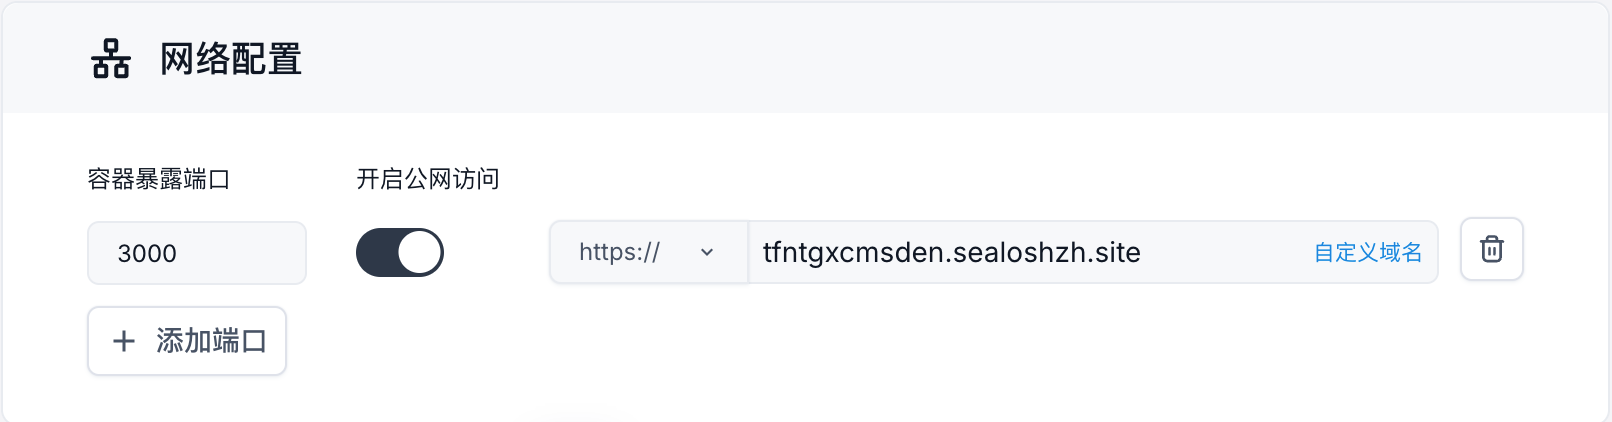
Task: Delete the port entry with the trash icon
Action: 1491,249
